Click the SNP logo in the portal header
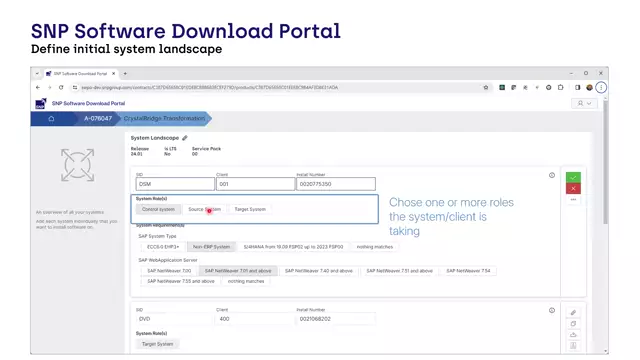Image resolution: width=640 pixels, height=360 pixels. tap(41, 104)
